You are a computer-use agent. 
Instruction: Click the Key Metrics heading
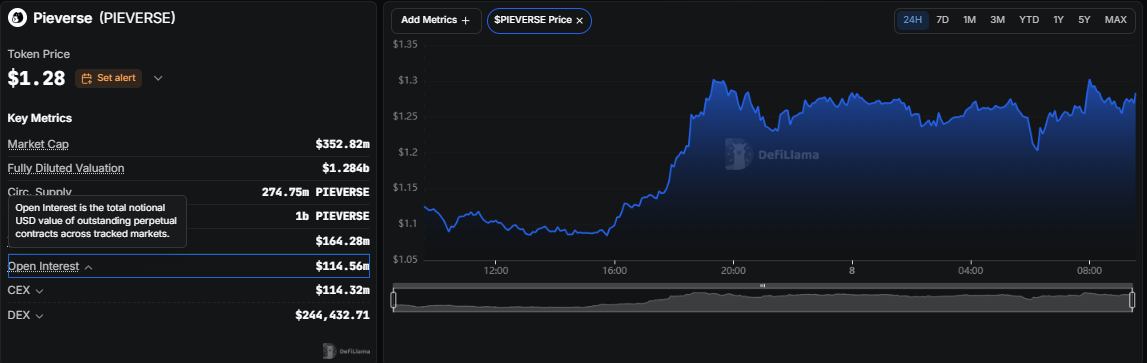point(40,118)
